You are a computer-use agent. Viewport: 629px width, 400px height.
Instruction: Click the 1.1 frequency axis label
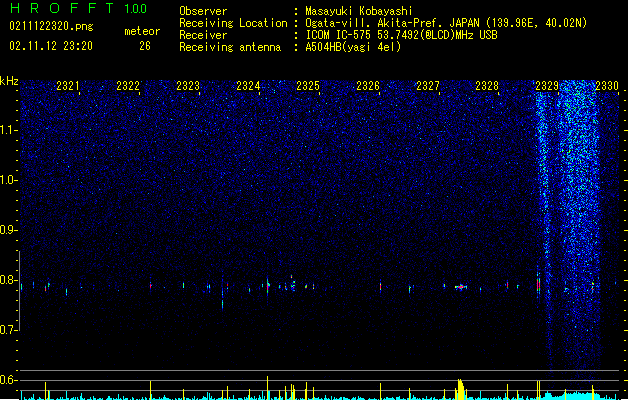click(9, 130)
